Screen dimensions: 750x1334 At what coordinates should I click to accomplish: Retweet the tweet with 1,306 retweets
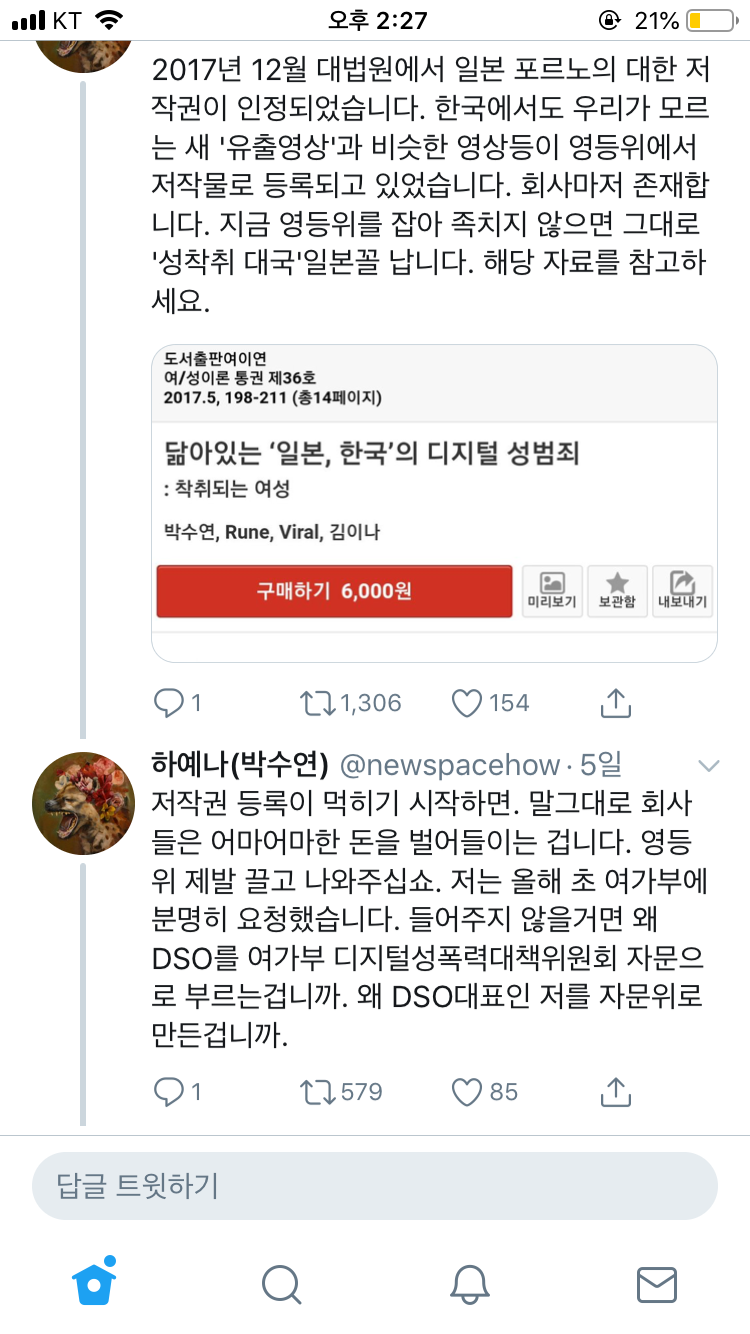click(x=320, y=703)
